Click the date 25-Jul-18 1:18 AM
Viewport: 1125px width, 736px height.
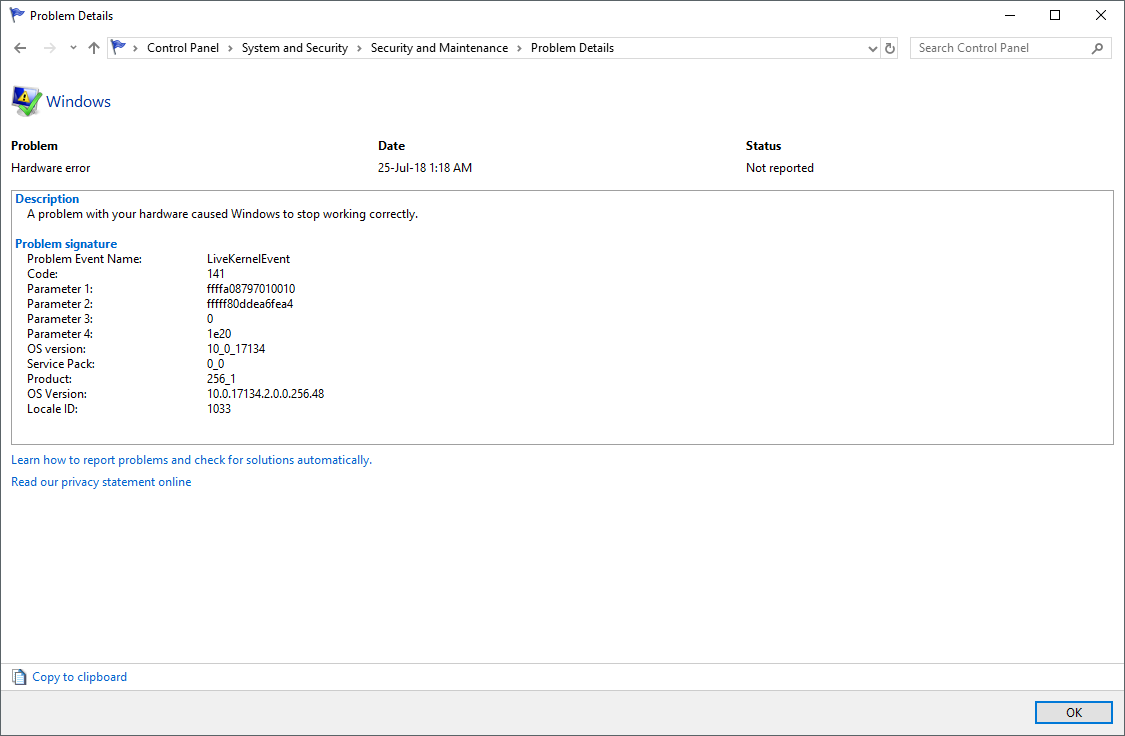(425, 168)
